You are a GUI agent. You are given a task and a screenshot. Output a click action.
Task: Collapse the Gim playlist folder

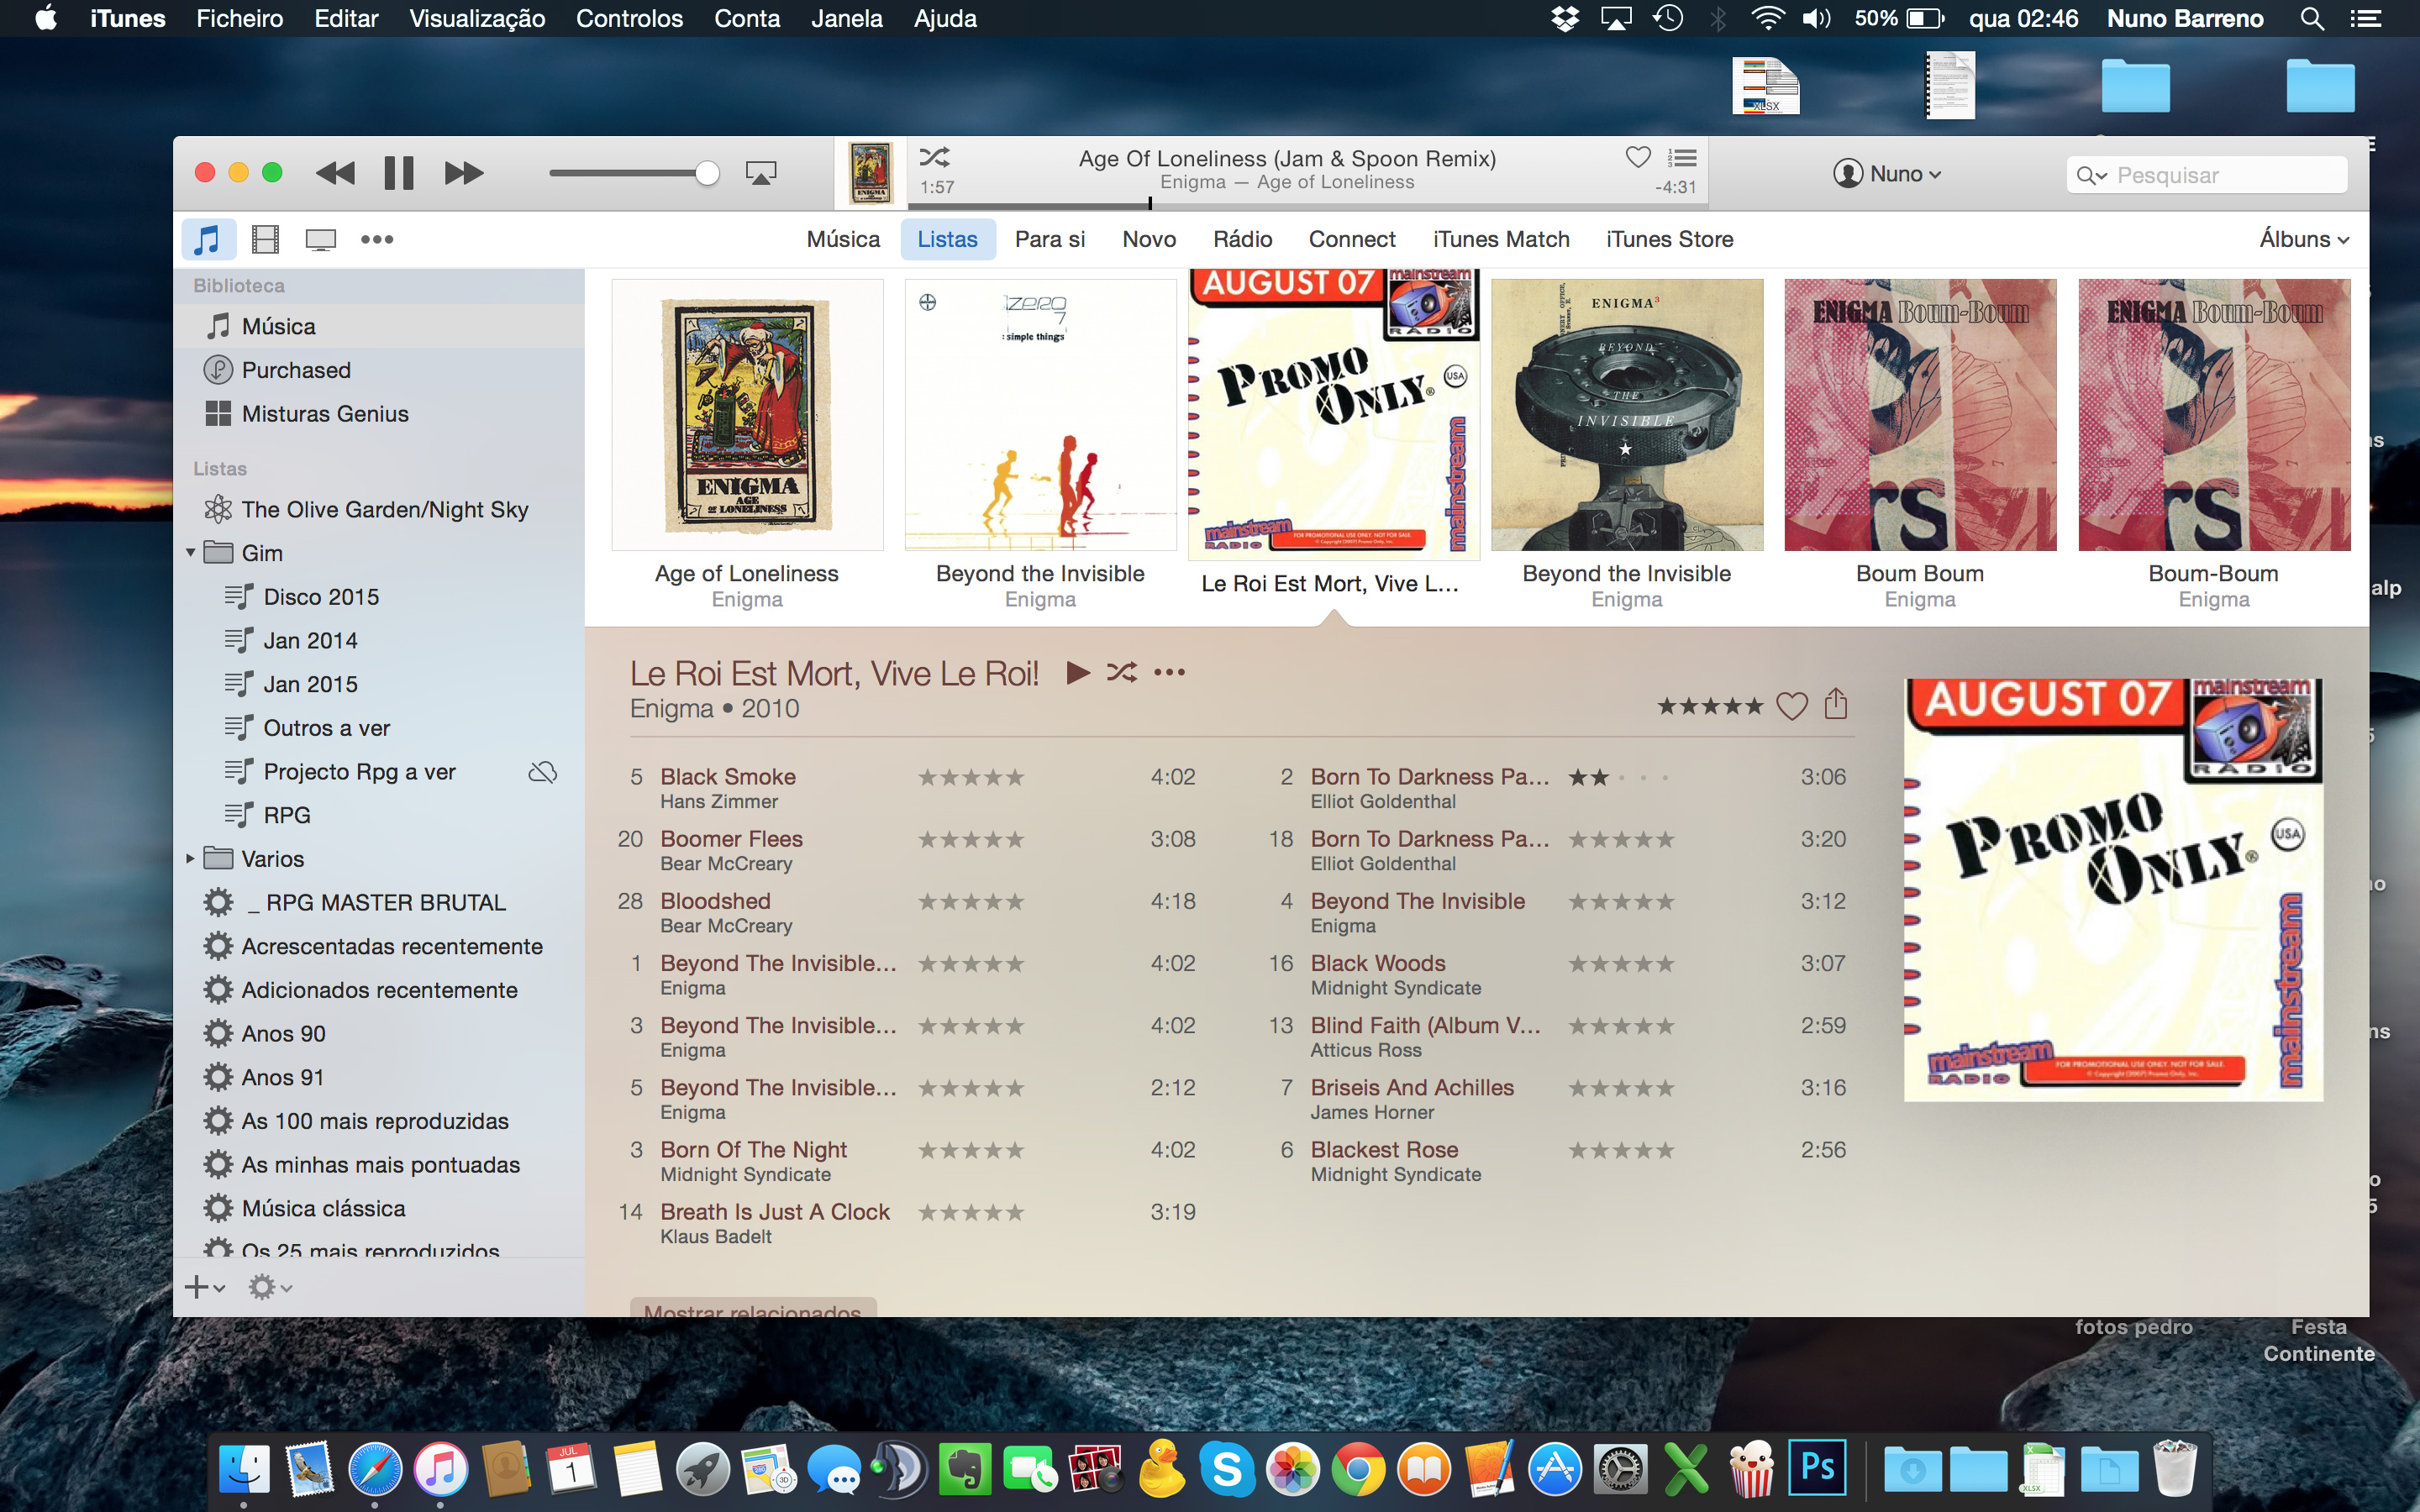pyautogui.click(x=190, y=553)
